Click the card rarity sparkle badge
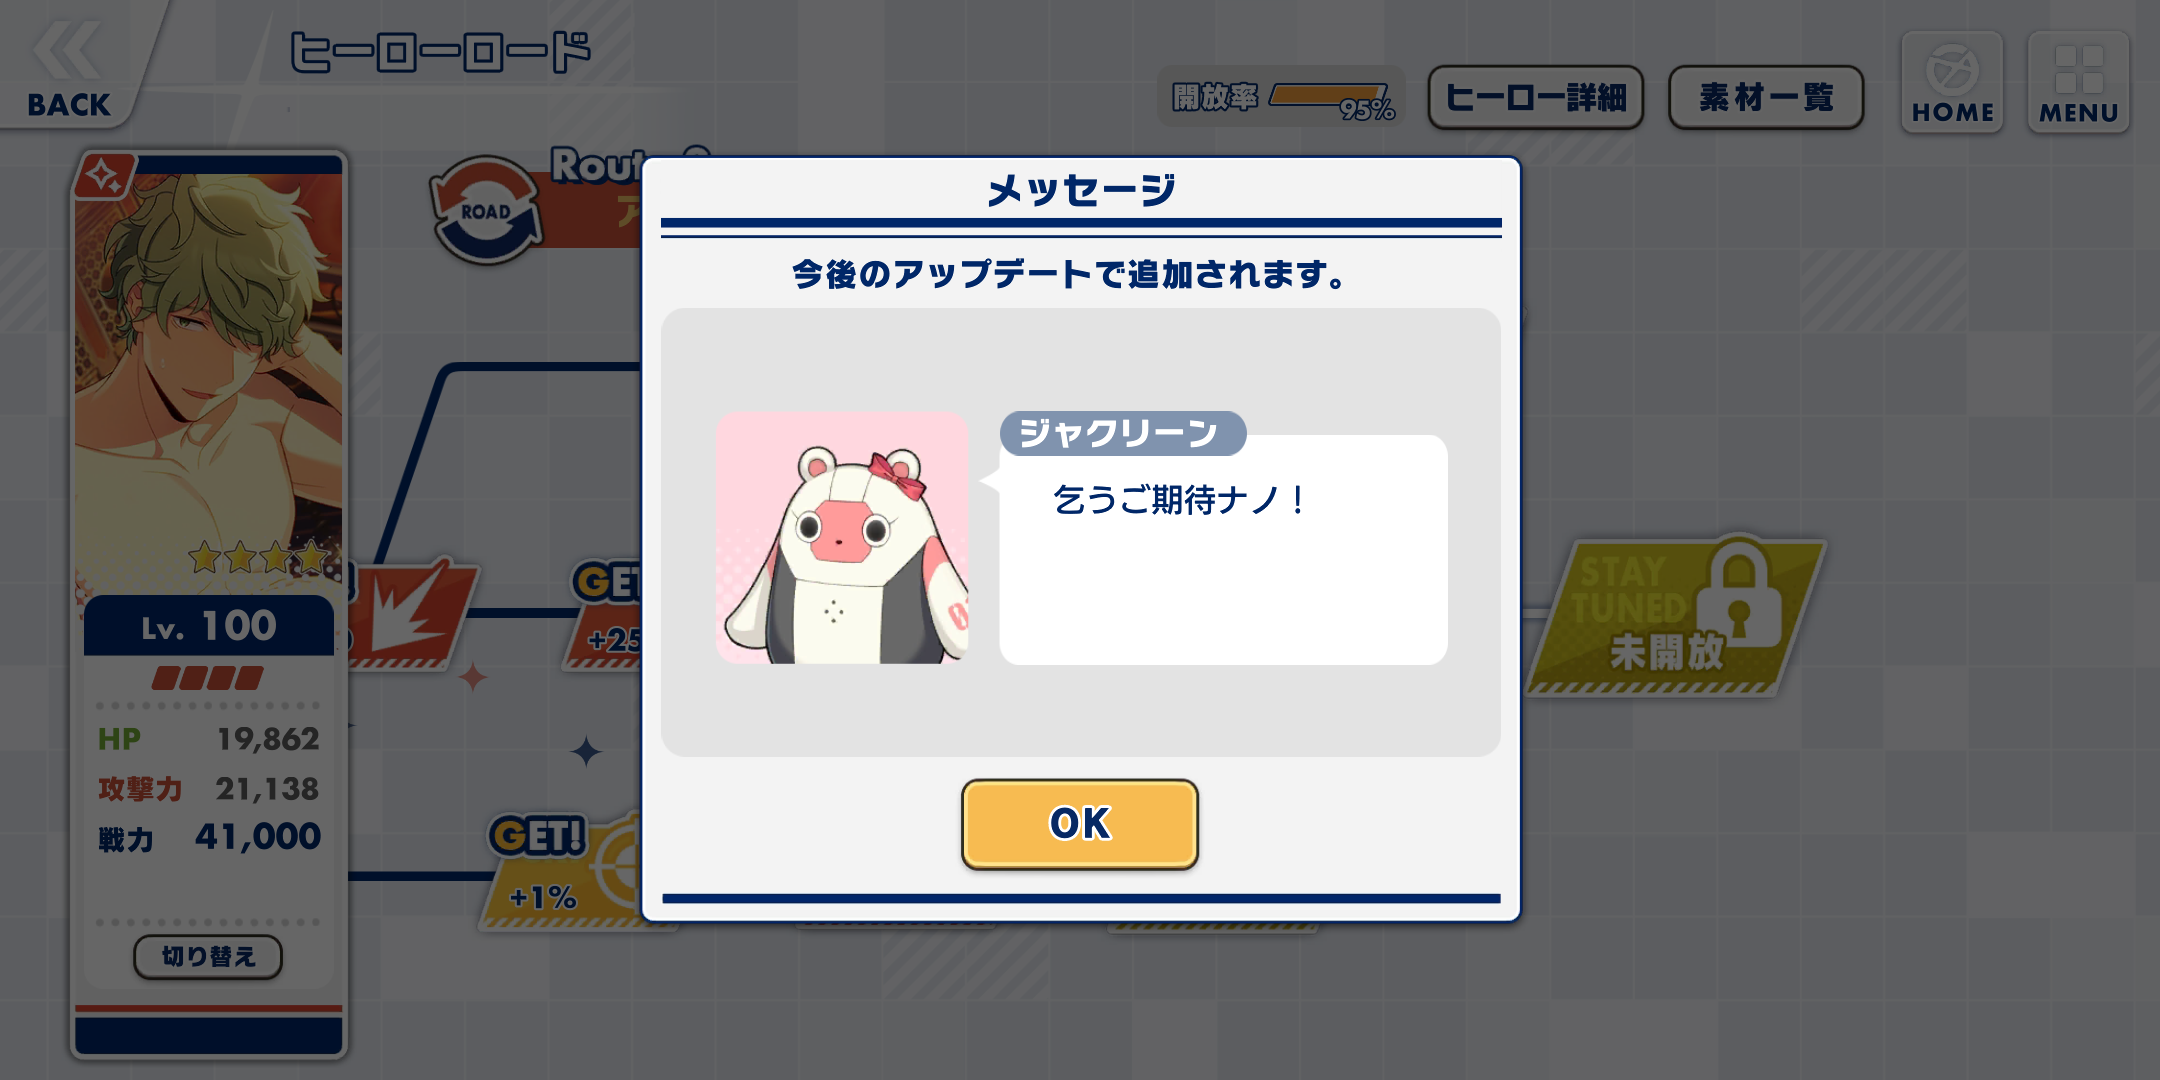Screen dimensions: 2160x1080 (104, 177)
